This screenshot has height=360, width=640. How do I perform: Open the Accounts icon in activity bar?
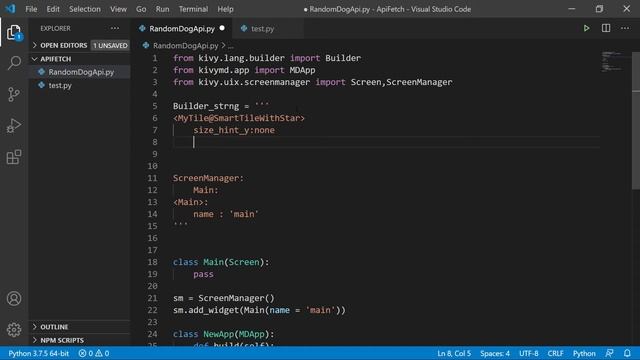[14, 298]
